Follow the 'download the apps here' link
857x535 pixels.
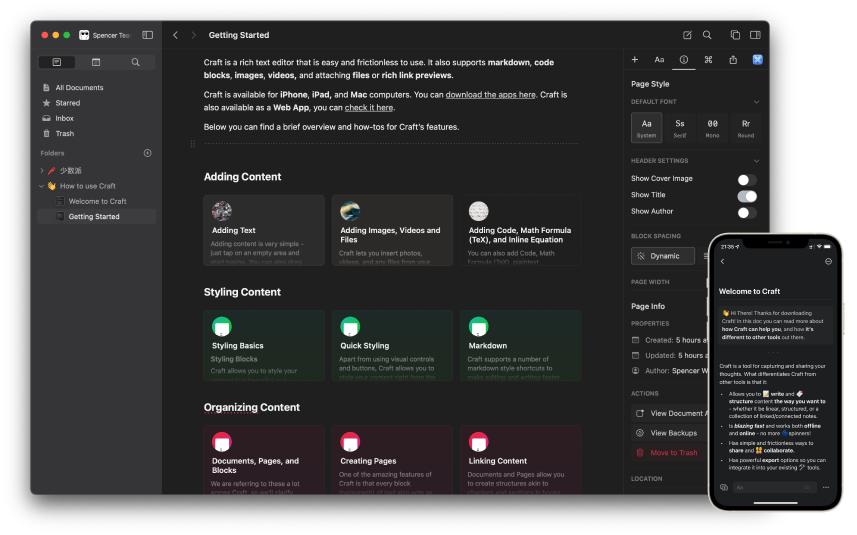490,95
